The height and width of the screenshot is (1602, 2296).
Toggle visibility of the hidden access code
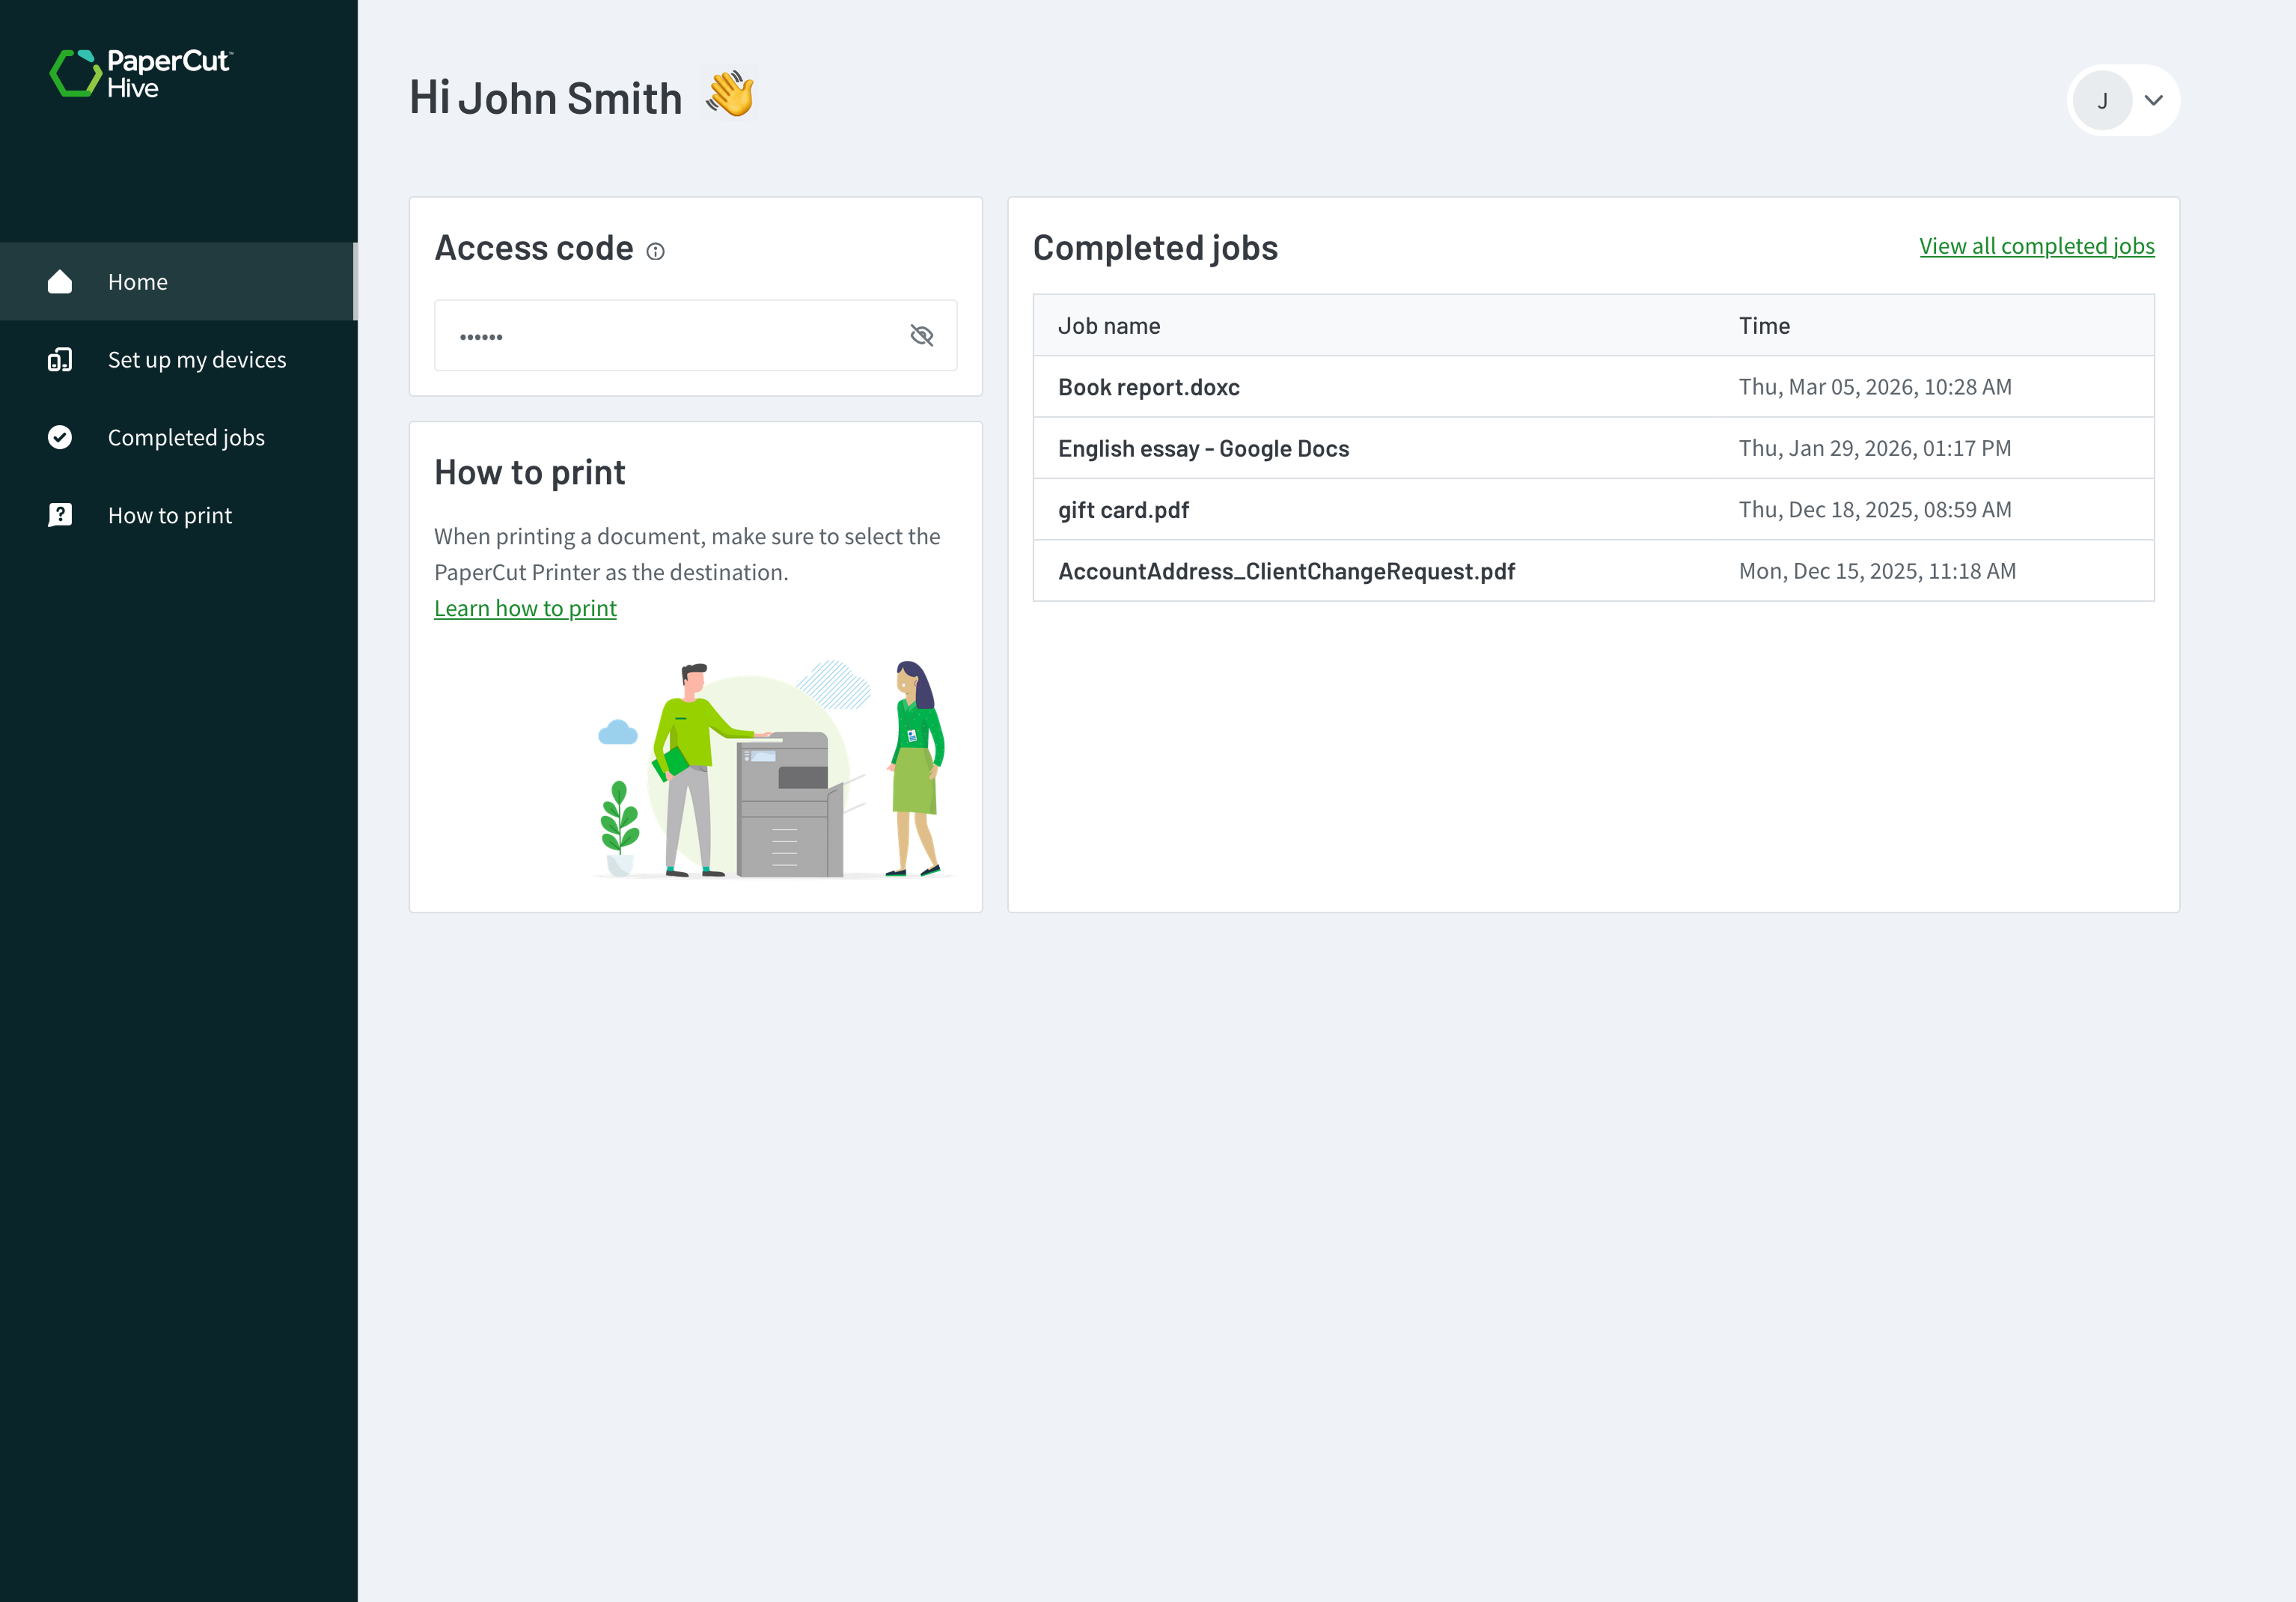click(922, 335)
